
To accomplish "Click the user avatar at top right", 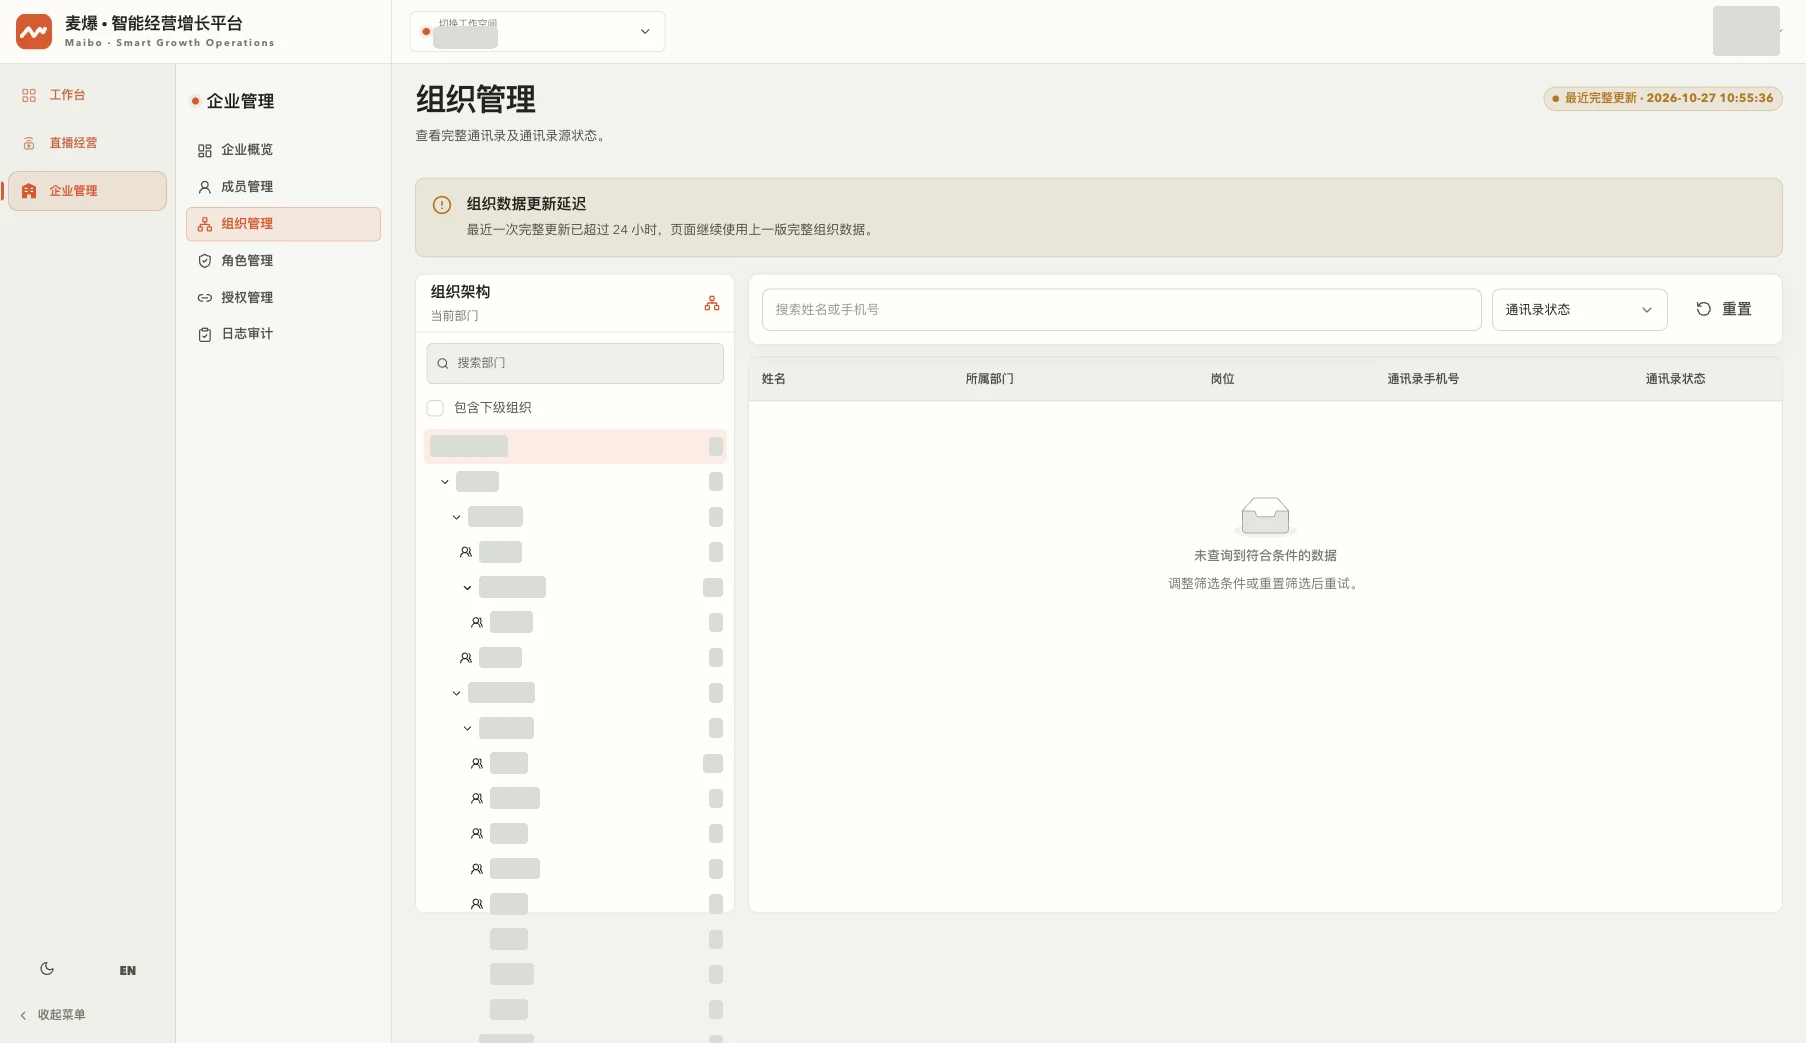I will [1746, 31].
